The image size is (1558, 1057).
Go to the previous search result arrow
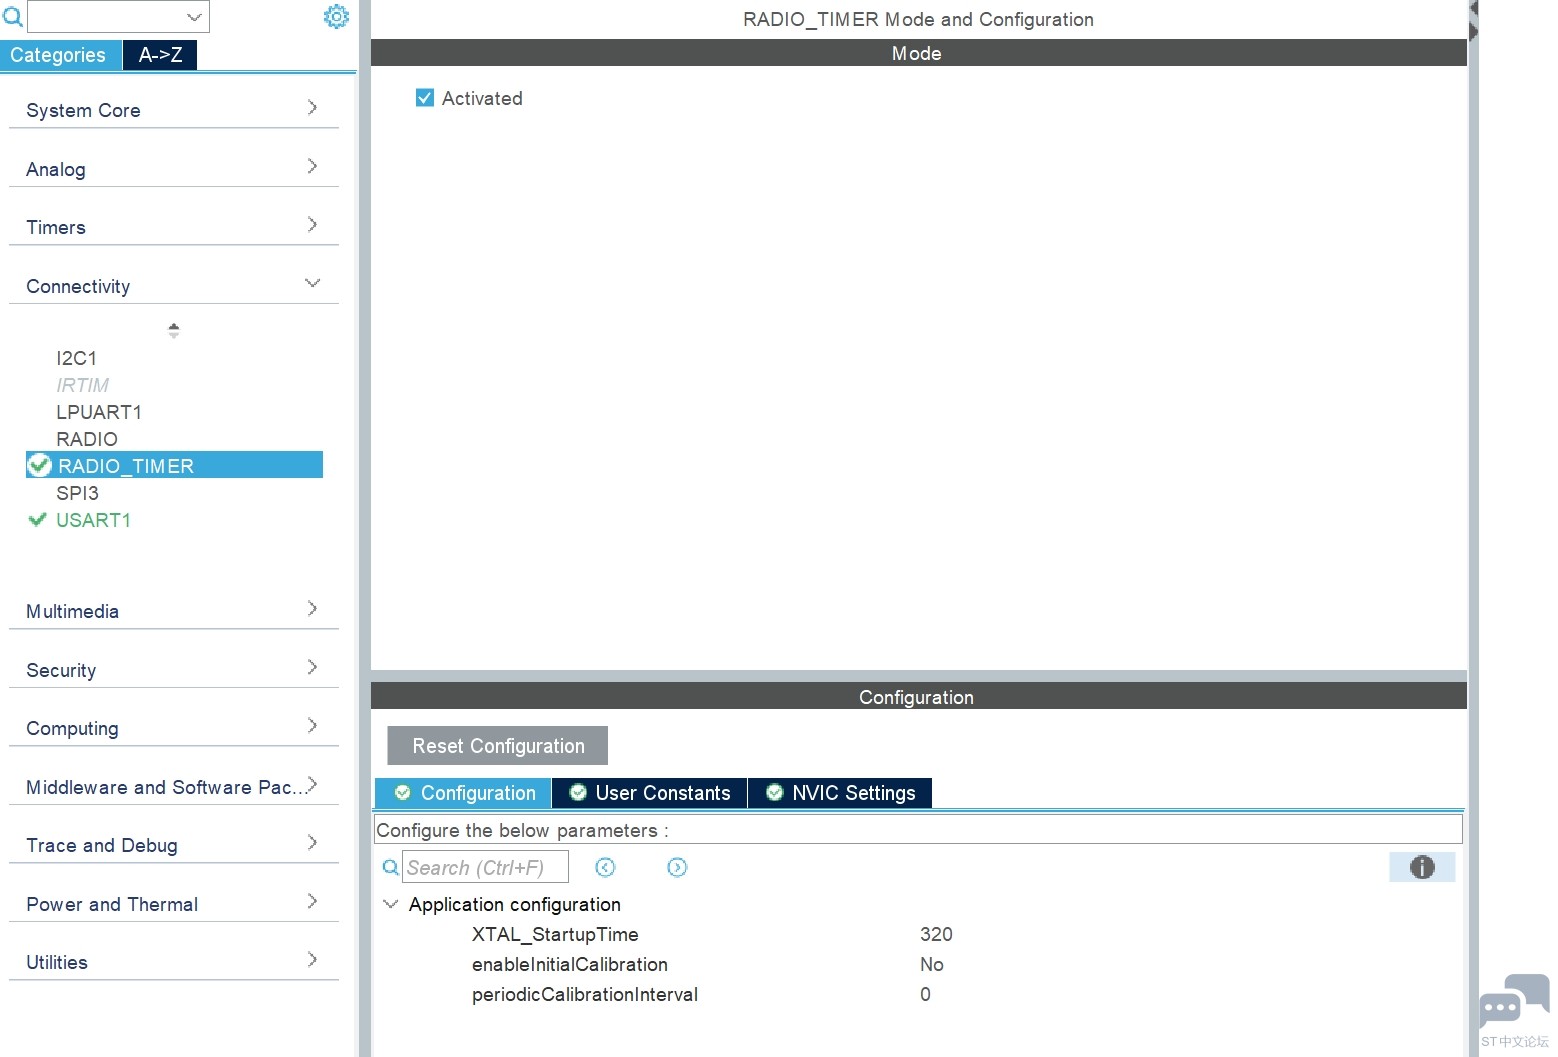605,867
